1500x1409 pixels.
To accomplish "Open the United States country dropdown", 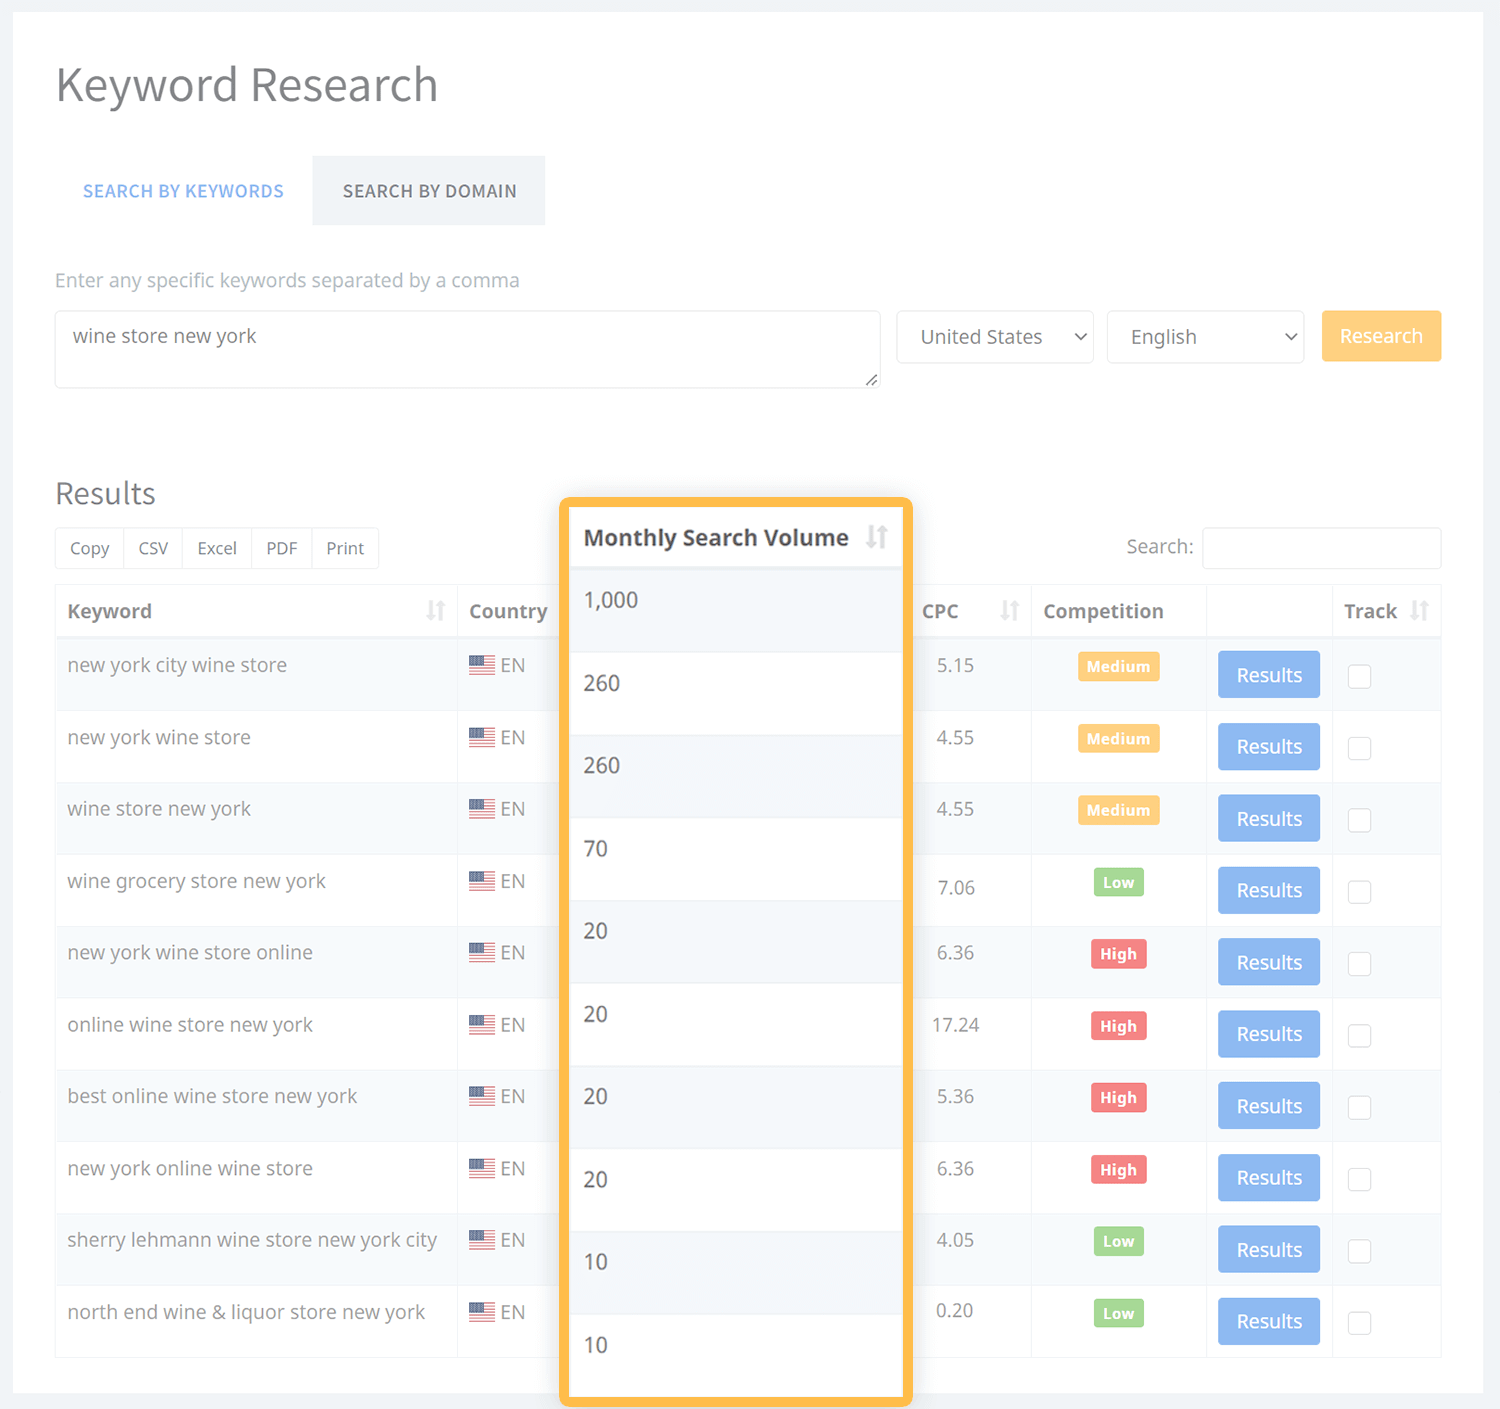I will point(994,337).
